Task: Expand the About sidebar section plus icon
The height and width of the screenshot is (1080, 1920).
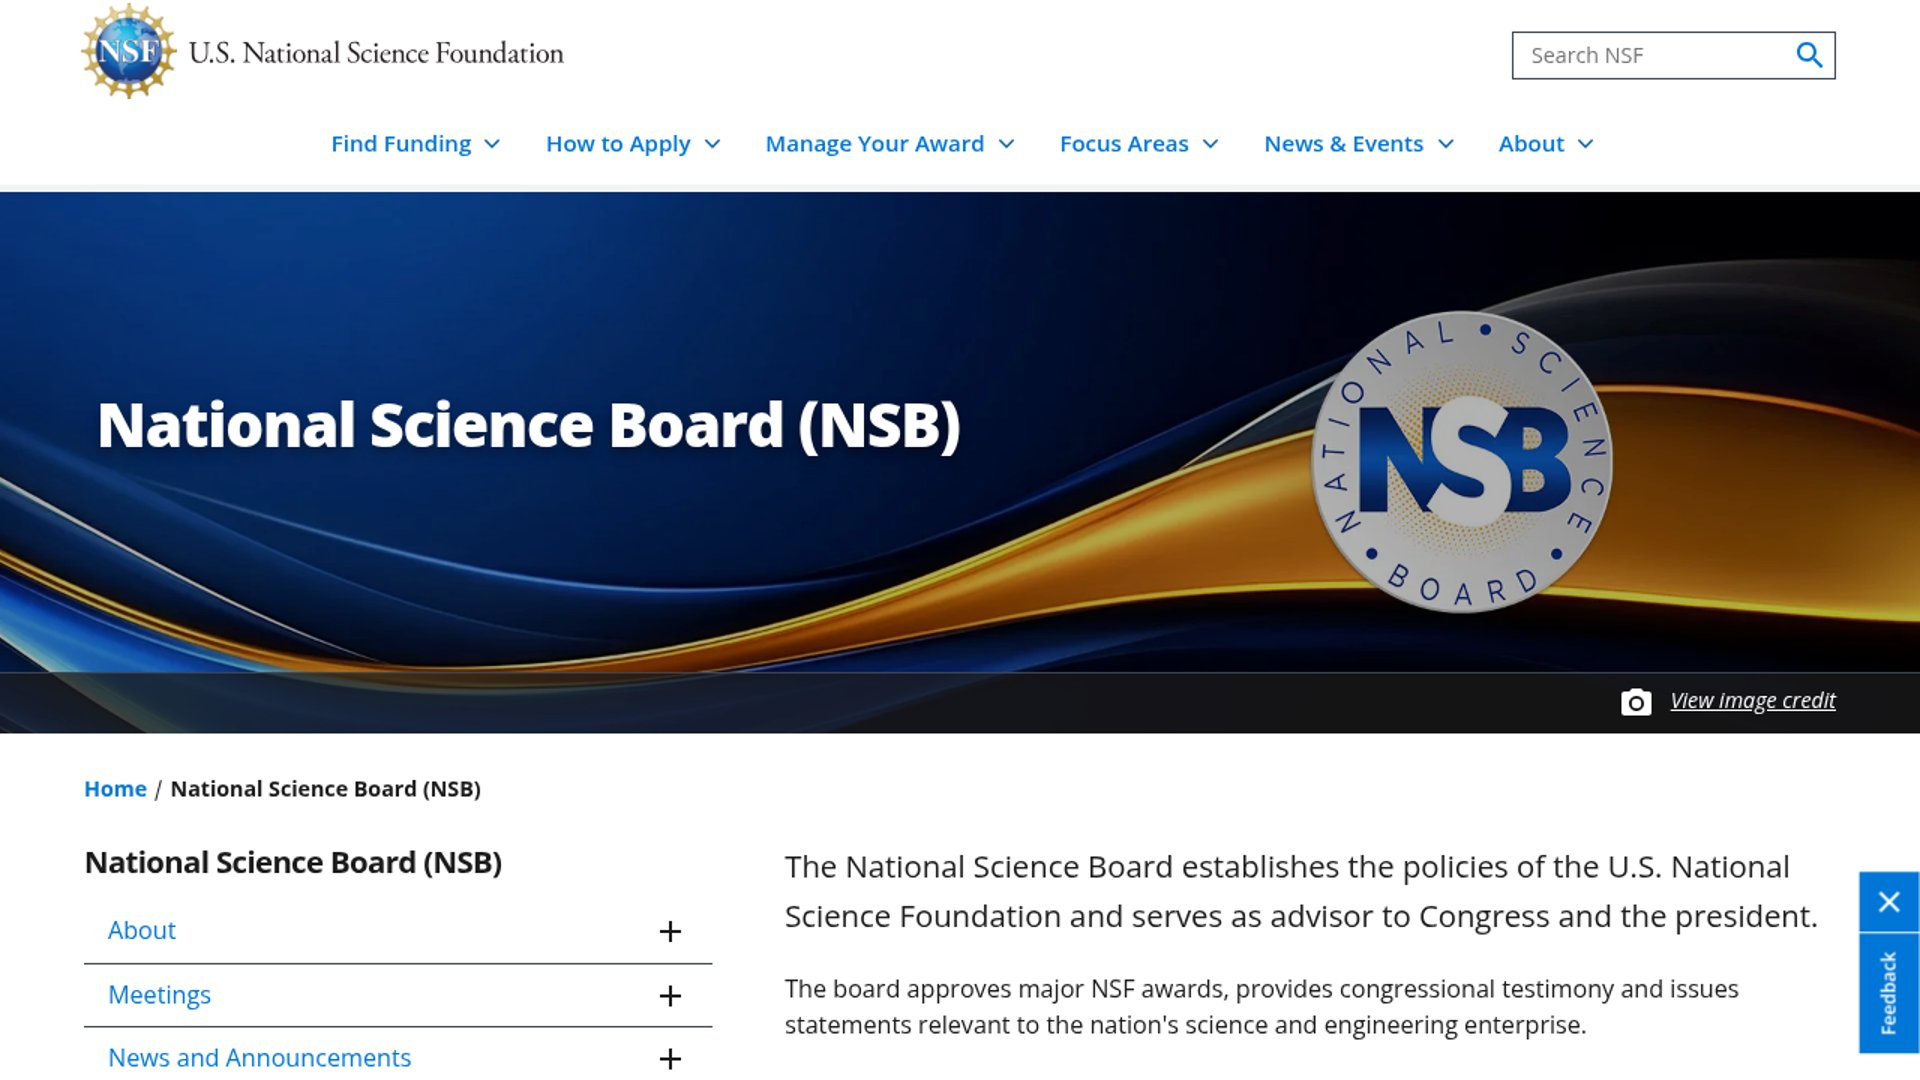Action: 670,931
